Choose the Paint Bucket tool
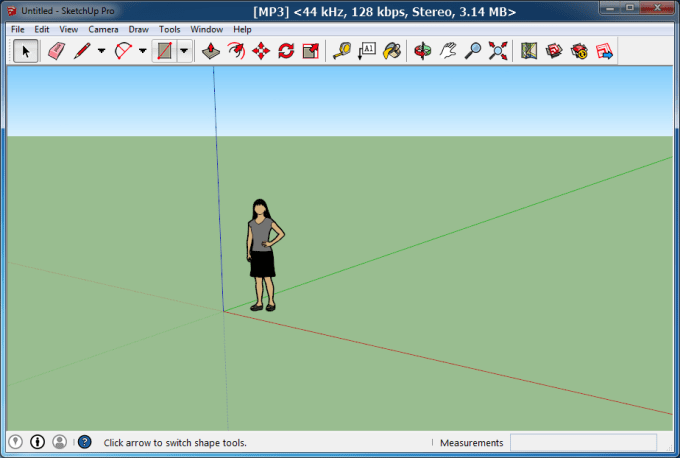This screenshot has width=680, height=458. (392, 51)
